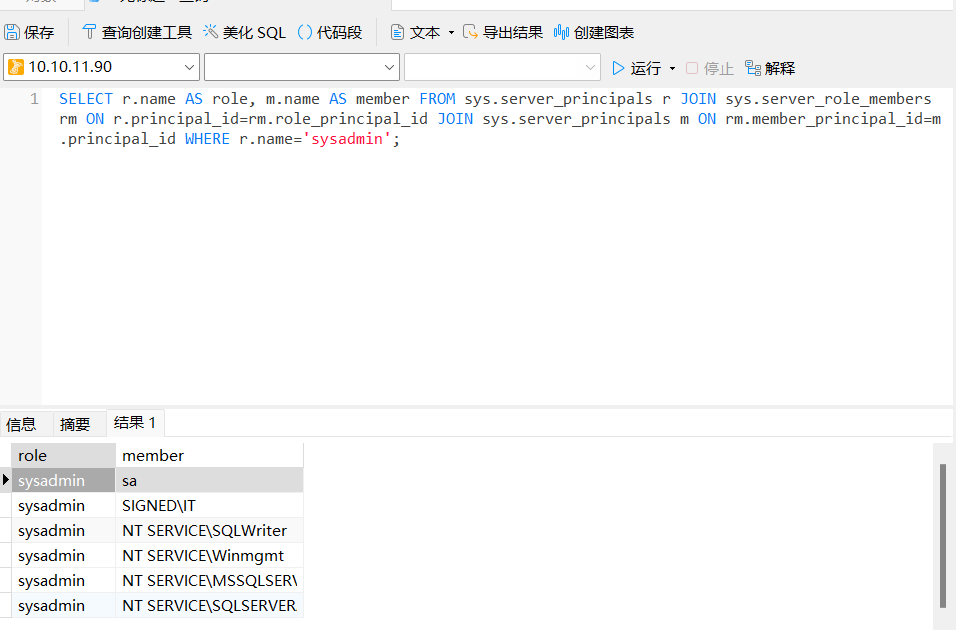The width and height of the screenshot is (959, 630).
Task: Switch to the 摘要 tab
Action: coord(75,424)
